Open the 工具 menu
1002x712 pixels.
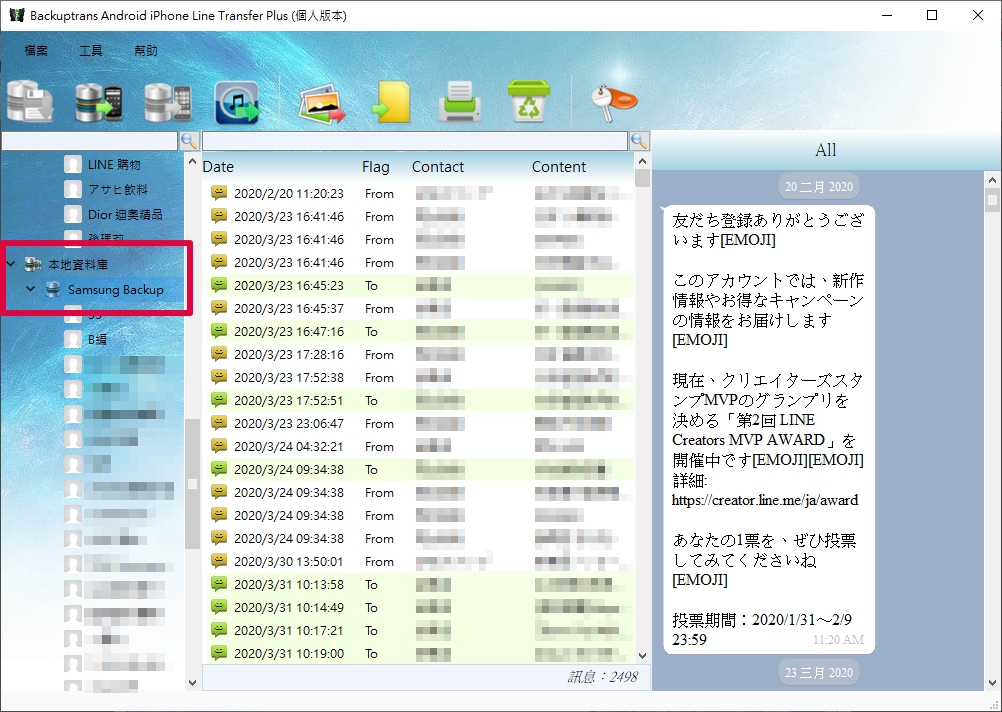coord(91,50)
